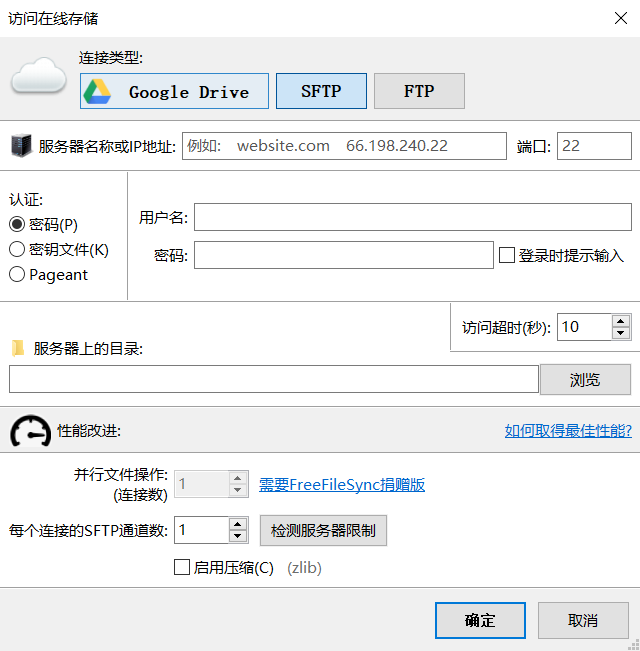
Task: Switch to SFTP connection type
Action: click(x=321, y=91)
